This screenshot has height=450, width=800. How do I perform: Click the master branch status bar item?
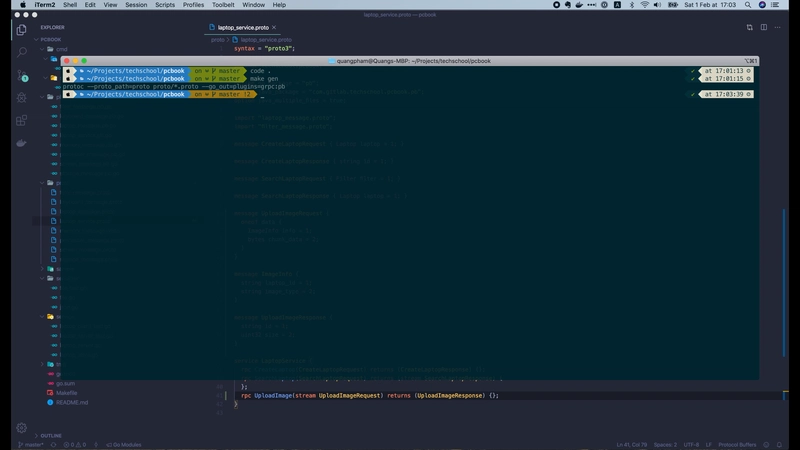(31, 445)
